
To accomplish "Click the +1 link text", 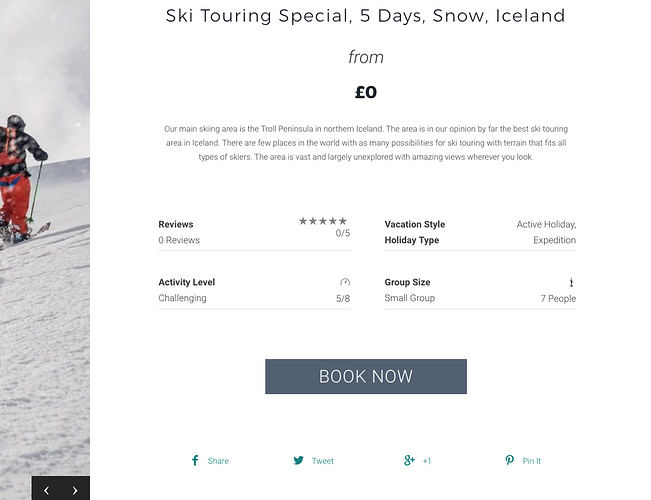I will 427,461.
